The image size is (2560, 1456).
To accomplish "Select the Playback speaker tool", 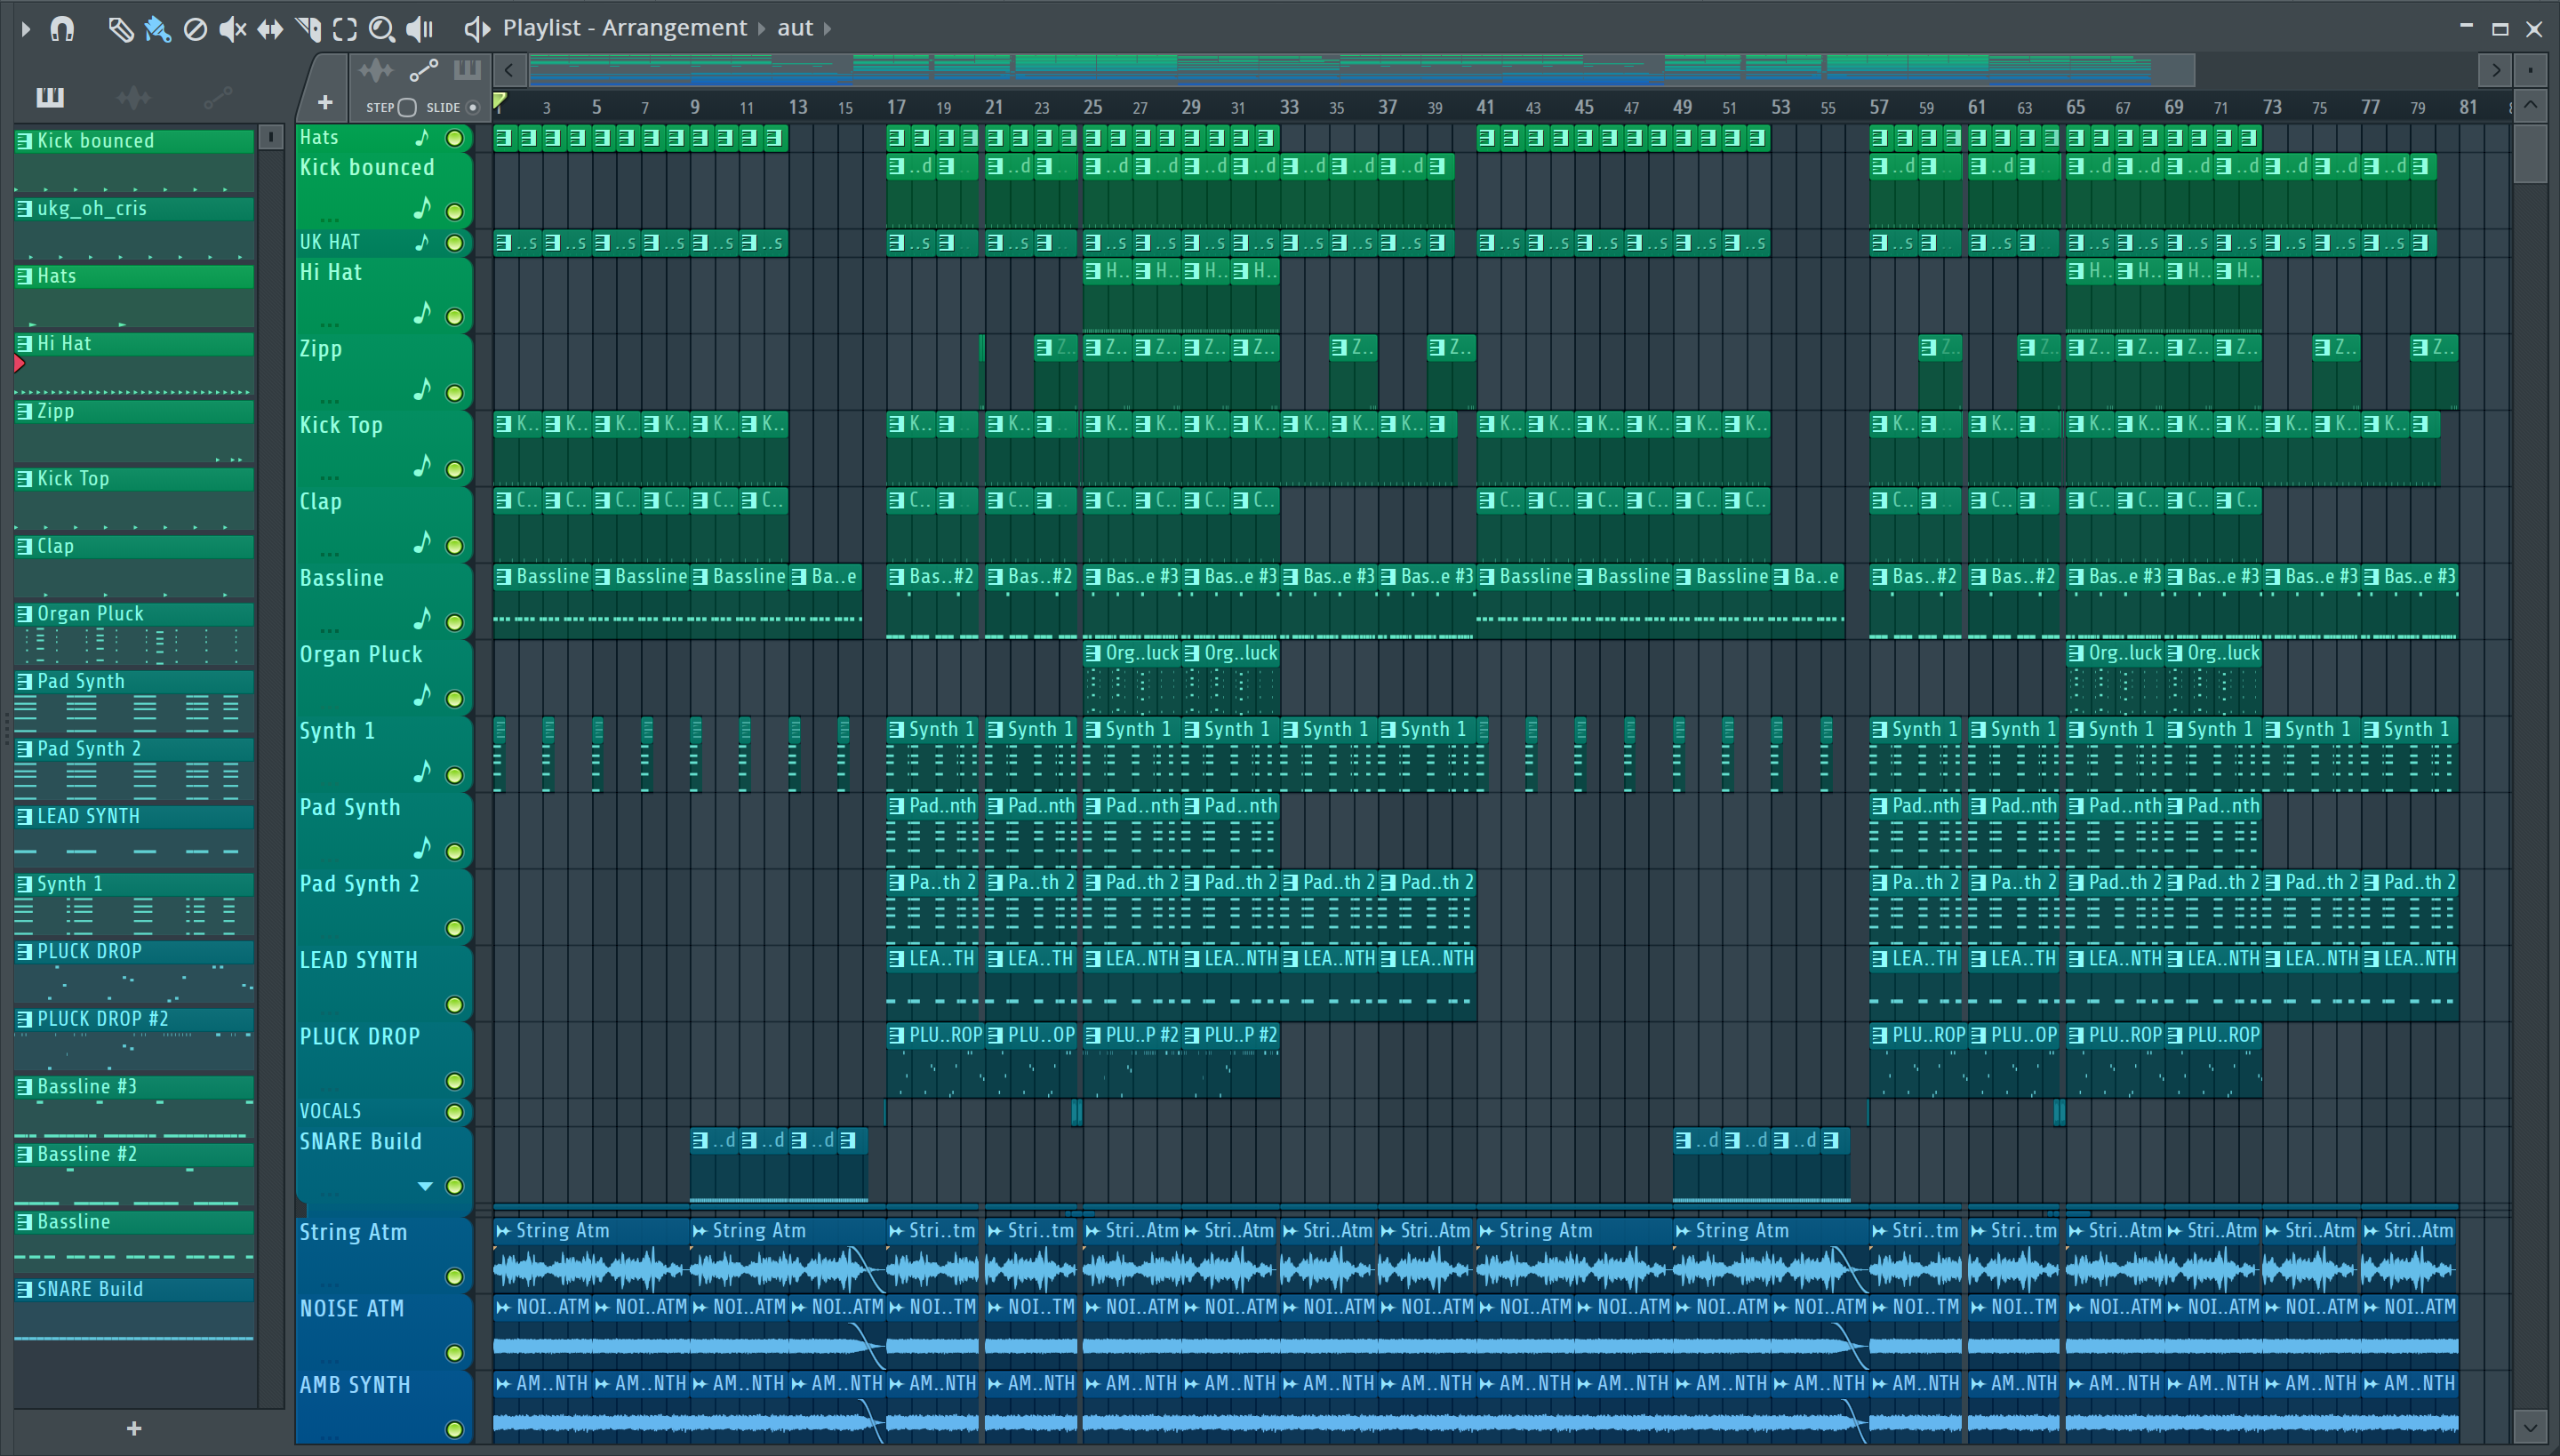I will pos(420,29).
